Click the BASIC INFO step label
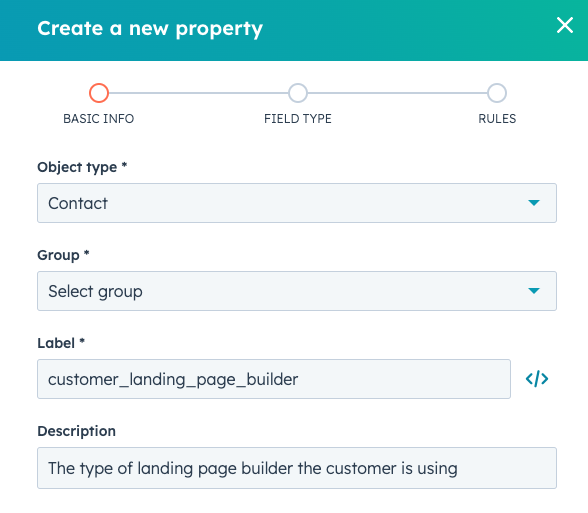 pyautogui.click(x=99, y=118)
